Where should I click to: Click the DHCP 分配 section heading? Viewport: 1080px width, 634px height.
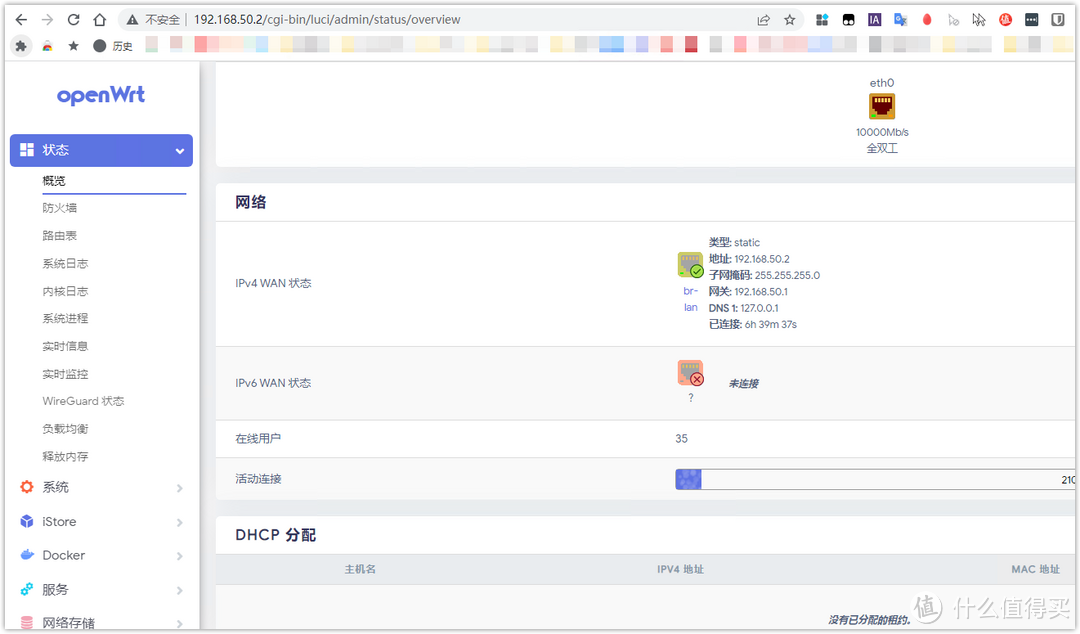point(276,535)
